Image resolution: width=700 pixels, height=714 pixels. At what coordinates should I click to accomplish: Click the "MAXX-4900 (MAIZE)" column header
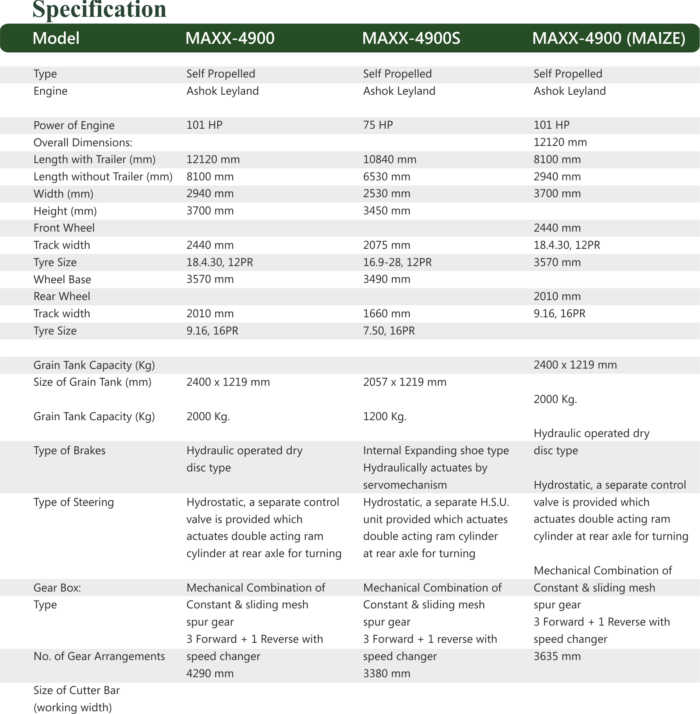click(608, 38)
